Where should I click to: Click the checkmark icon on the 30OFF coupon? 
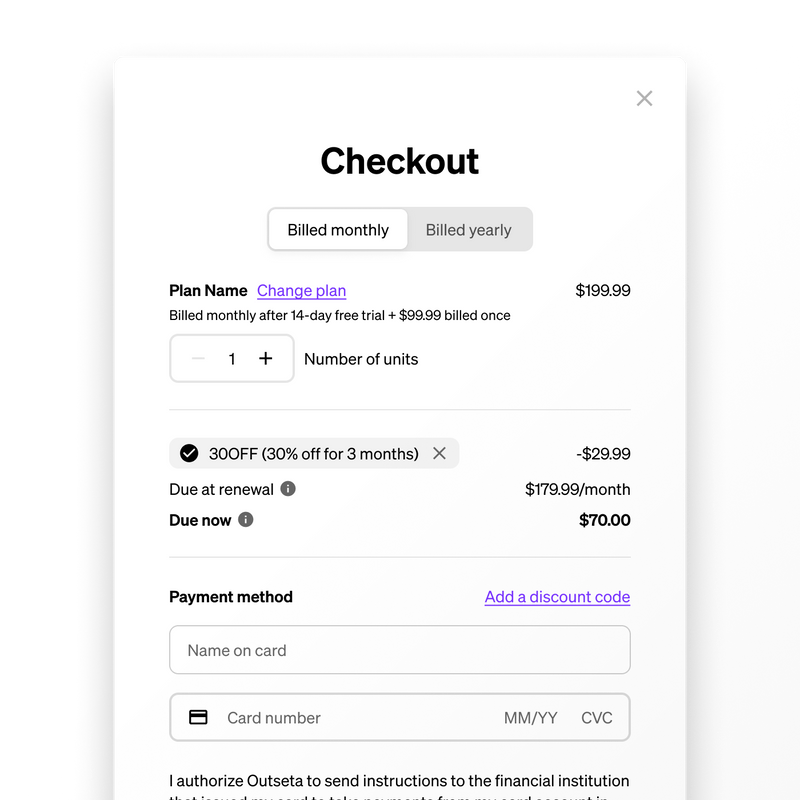(x=189, y=453)
